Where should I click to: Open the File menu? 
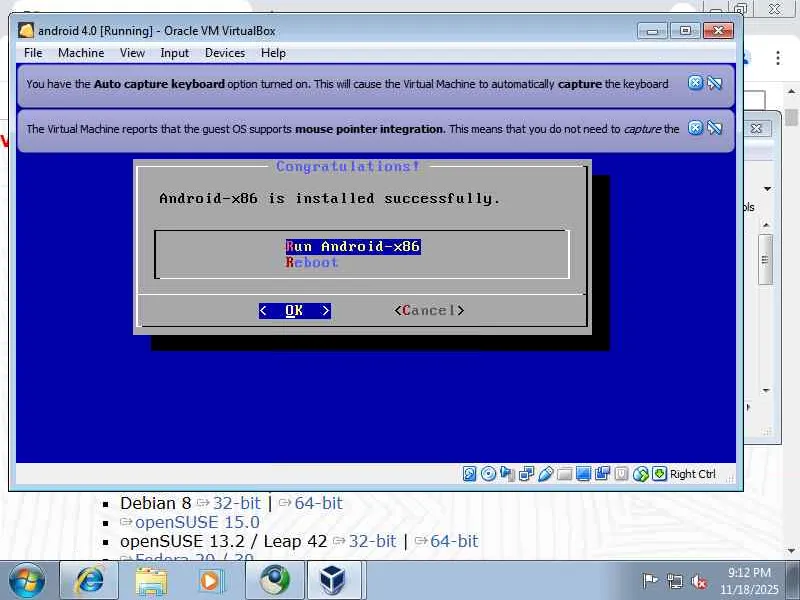(x=33, y=53)
